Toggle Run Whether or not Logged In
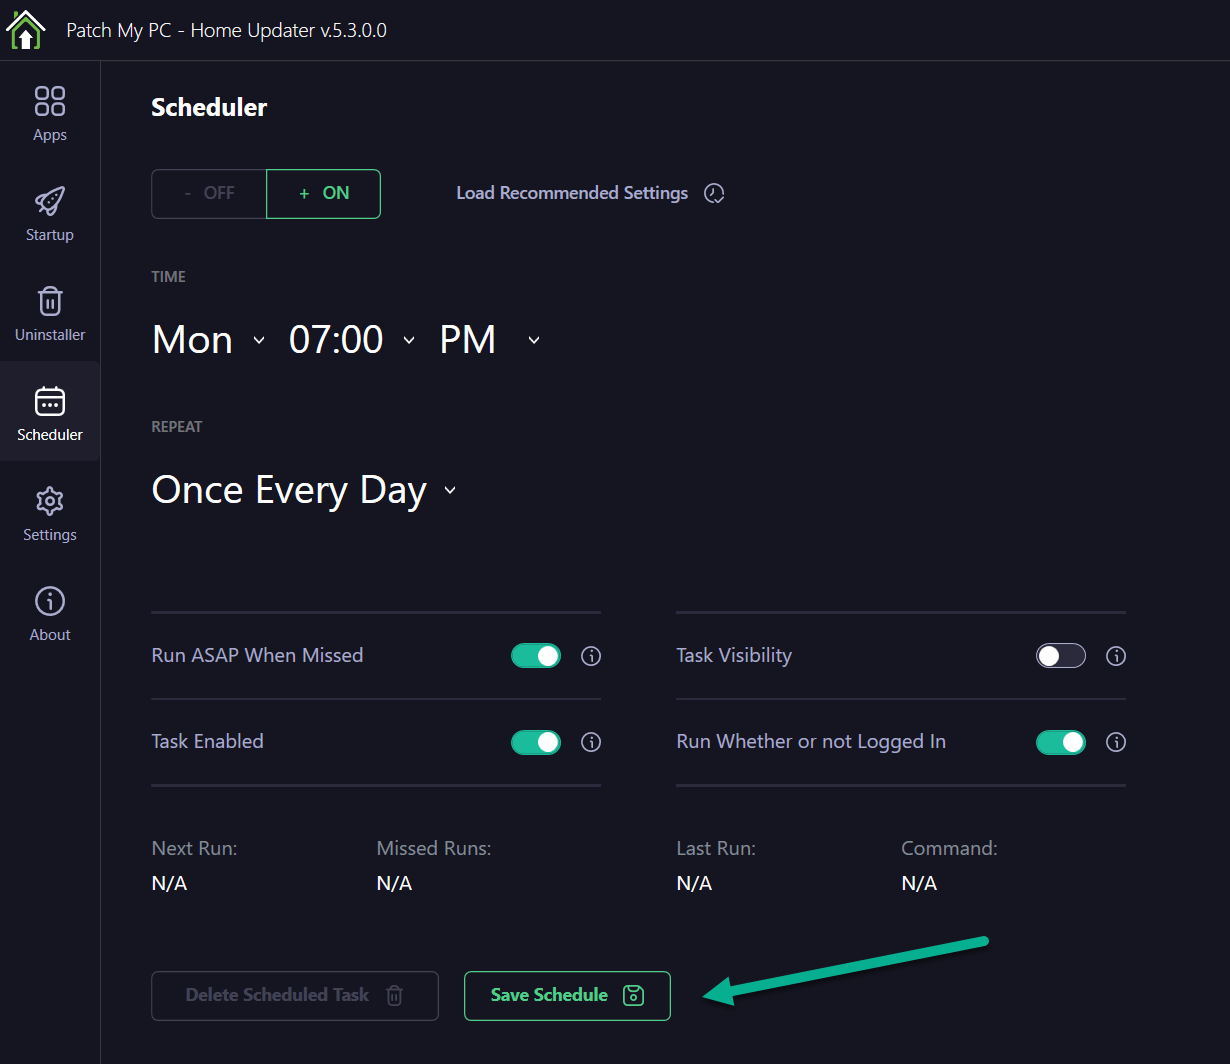The width and height of the screenshot is (1230, 1064). click(x=1060, y=742)
